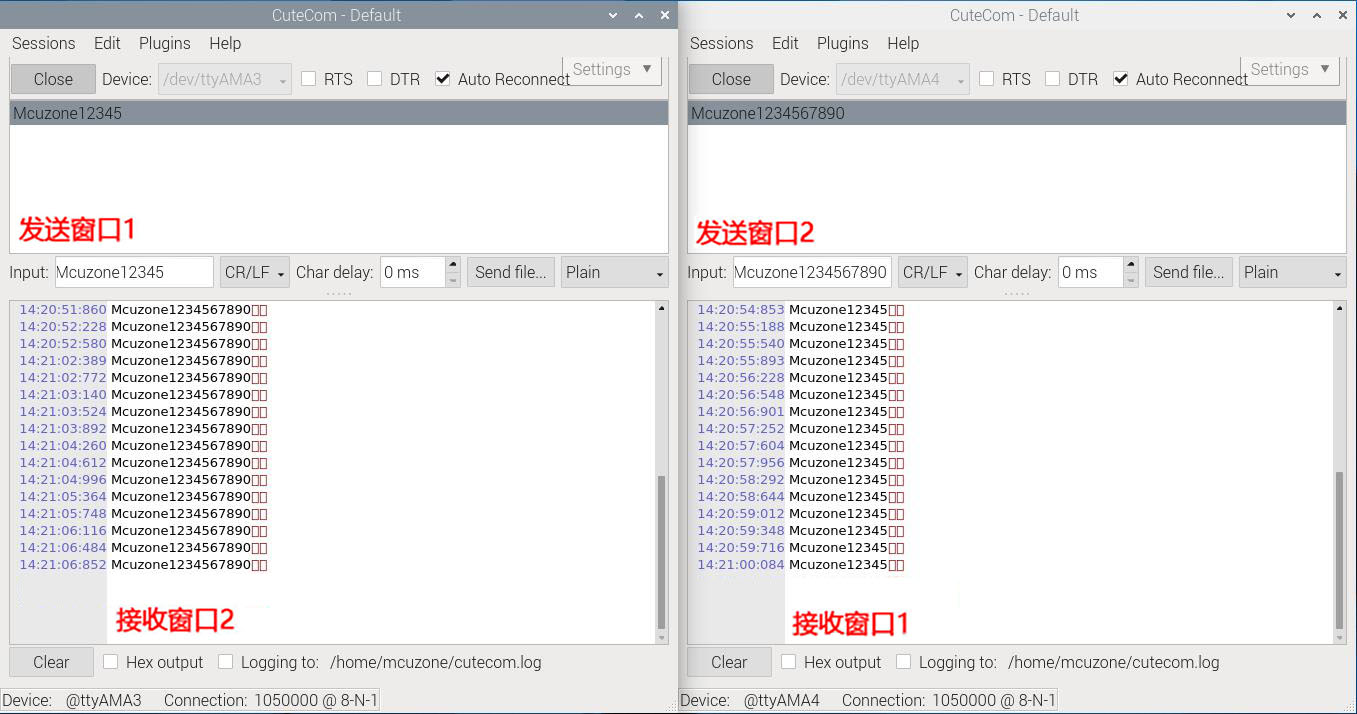
Task: Click window menu arrow in left title bar
Action: click(x=614, y=15)
